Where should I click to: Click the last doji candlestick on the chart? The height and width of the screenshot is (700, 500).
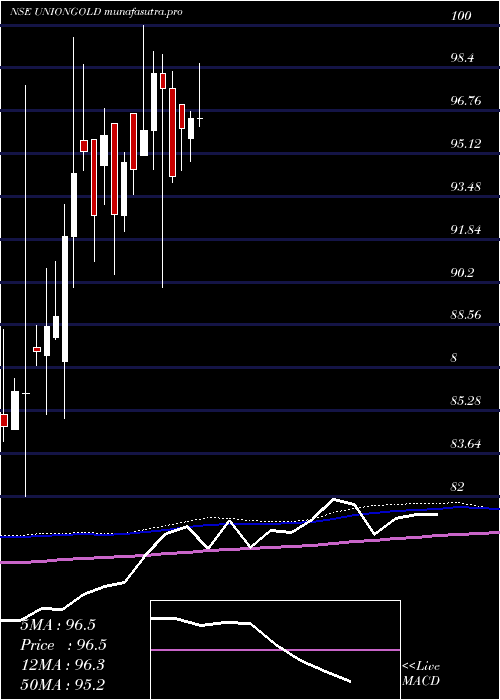pyautogui.click(x=200, y=118)
